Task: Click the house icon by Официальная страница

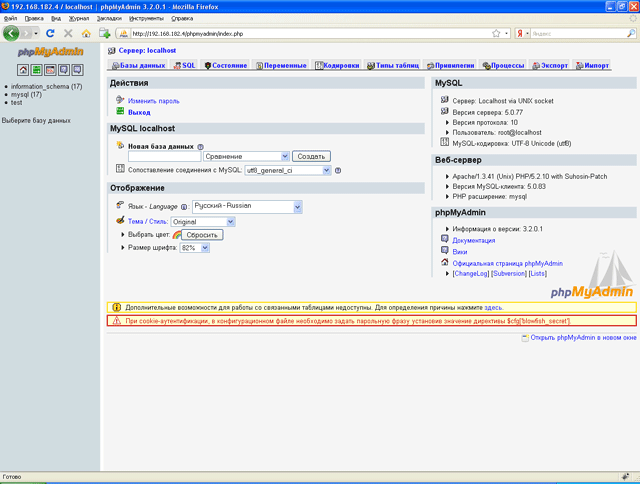Action: coord(445,262)
